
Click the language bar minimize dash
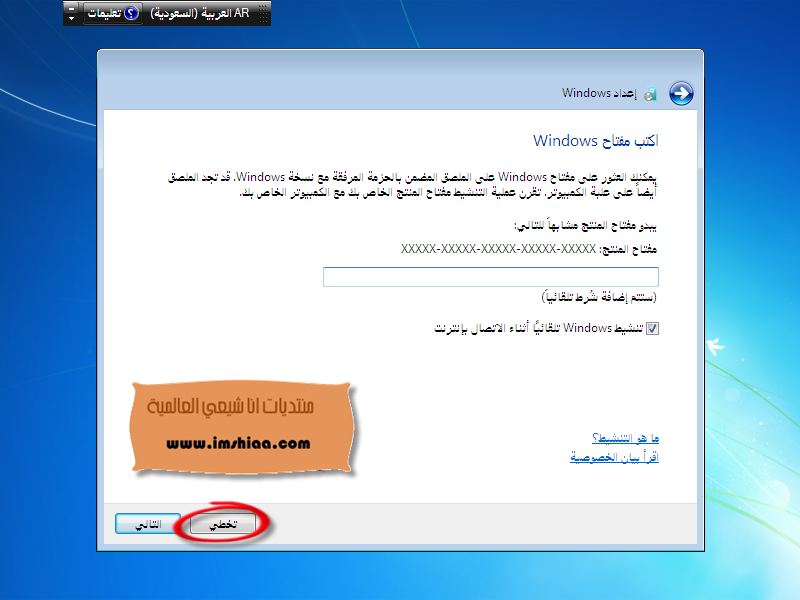[x=71, y=8]
